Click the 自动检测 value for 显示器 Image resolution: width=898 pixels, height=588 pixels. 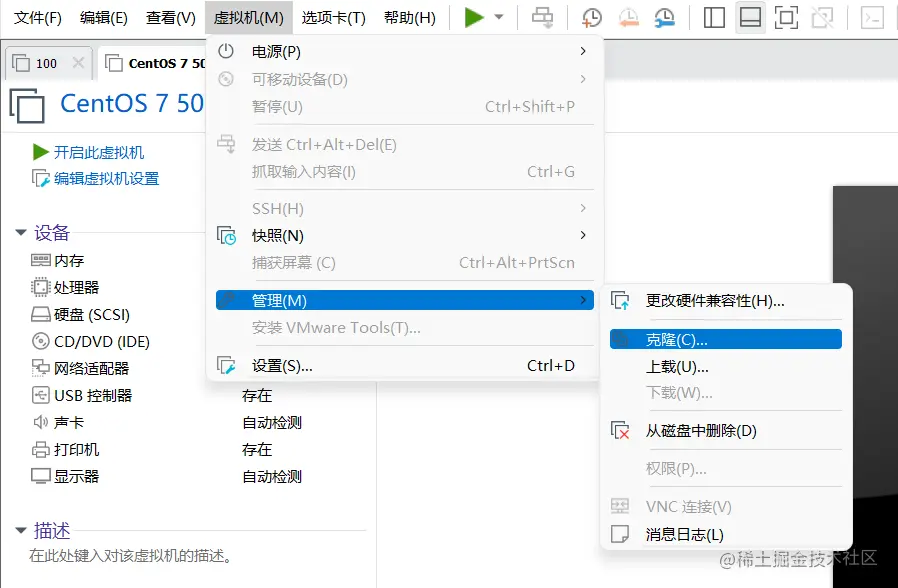(x=272, y=476)
